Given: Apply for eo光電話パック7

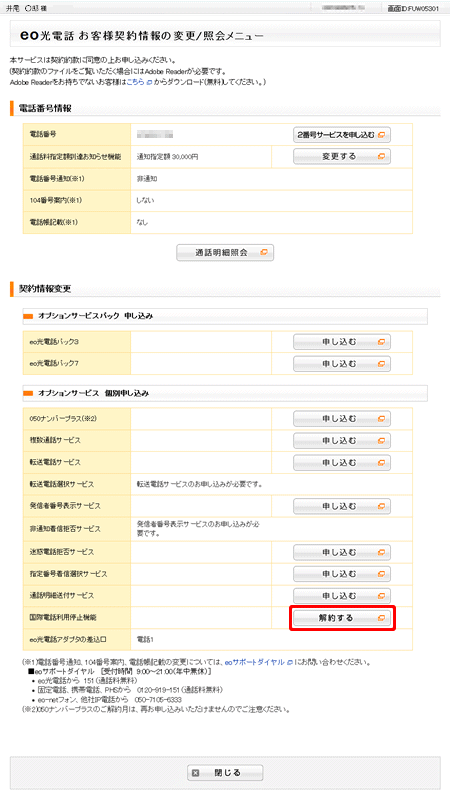Looking at the screenshot, I should 342,364.
